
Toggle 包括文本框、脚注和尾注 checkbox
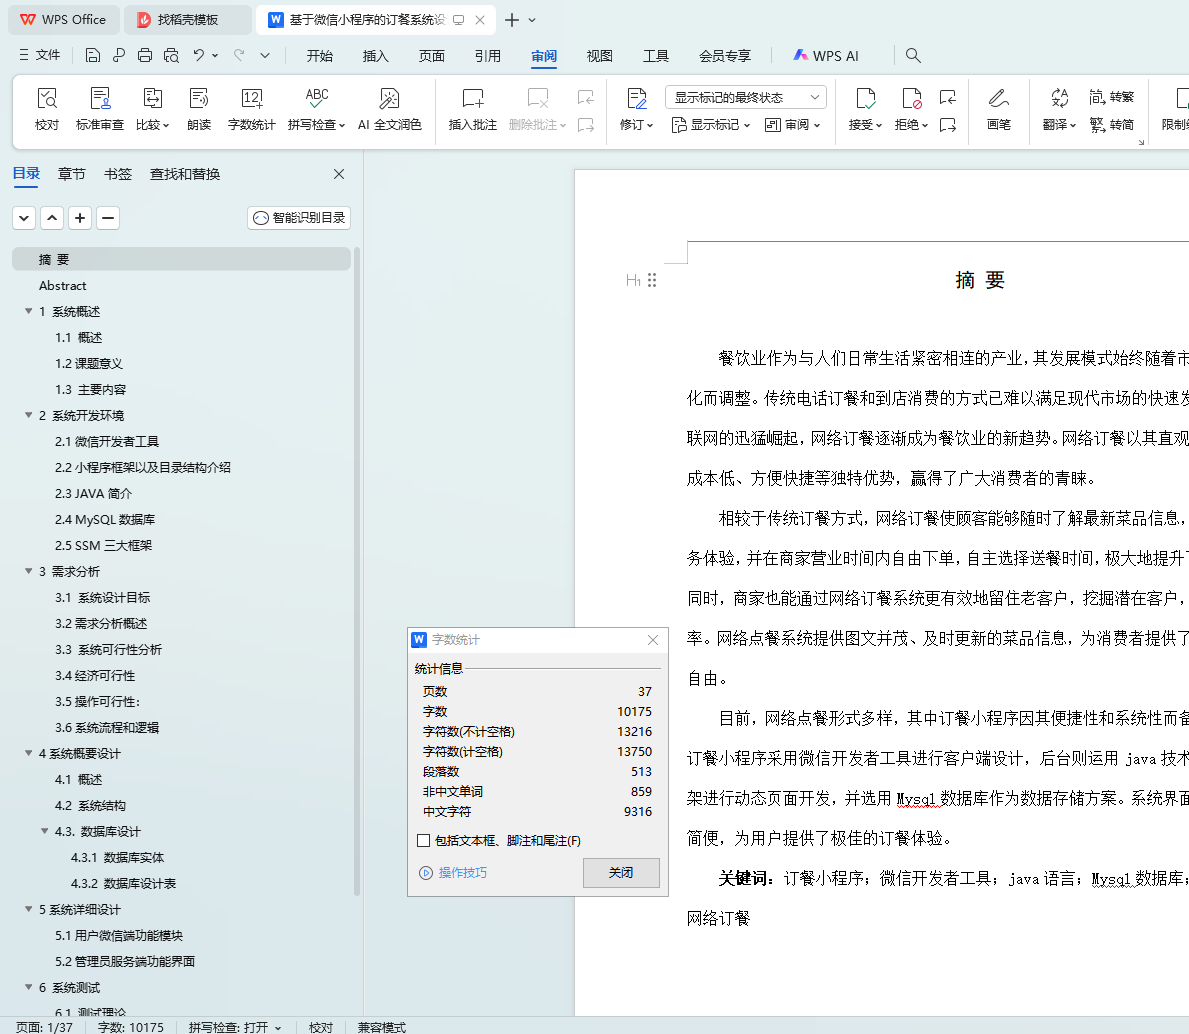(423, 841)
